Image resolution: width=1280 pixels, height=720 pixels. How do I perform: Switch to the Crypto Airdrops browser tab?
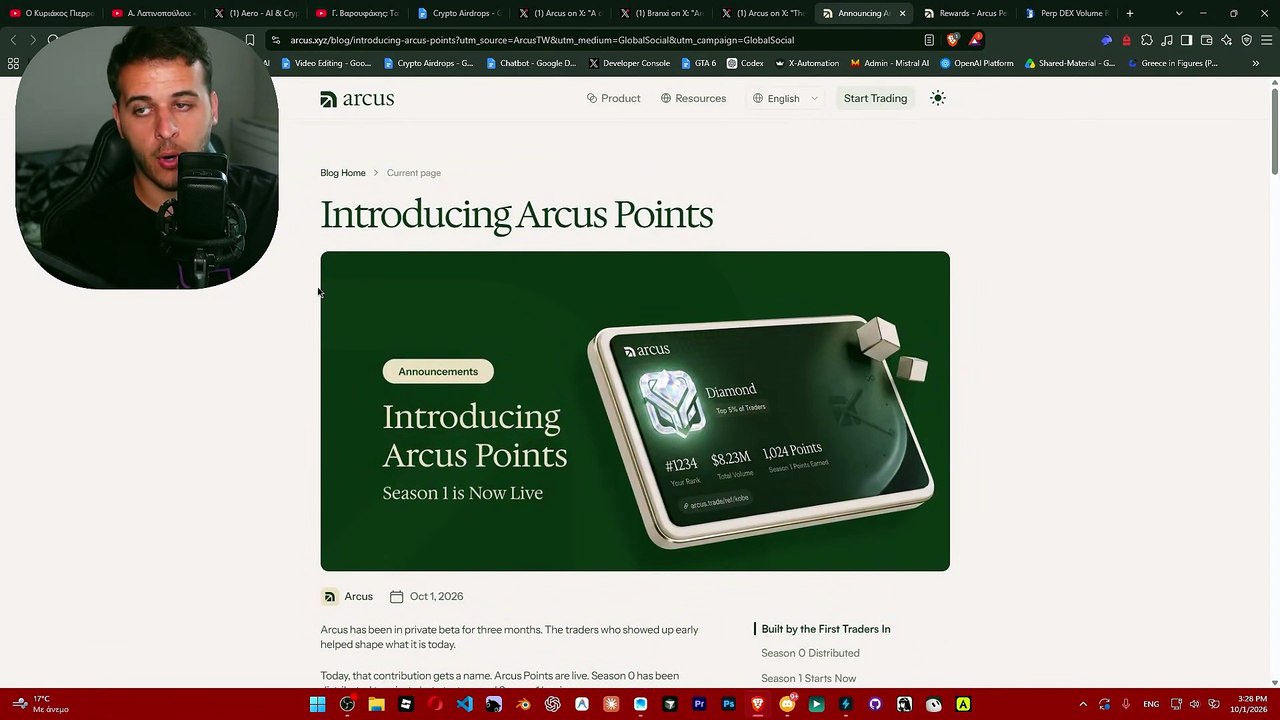click(x=458, y=13)
